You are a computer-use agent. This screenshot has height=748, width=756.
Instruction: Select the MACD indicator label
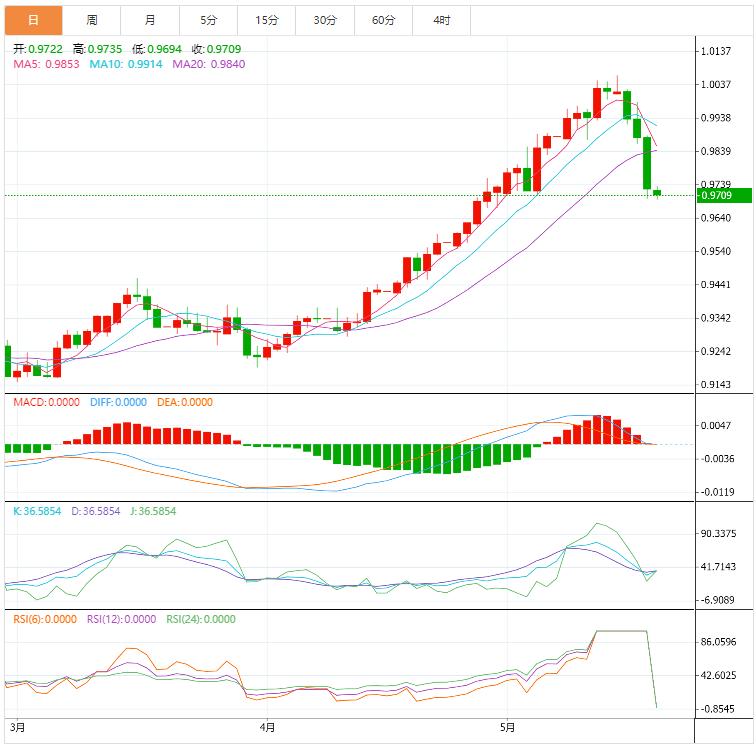[x=46, y=402]
